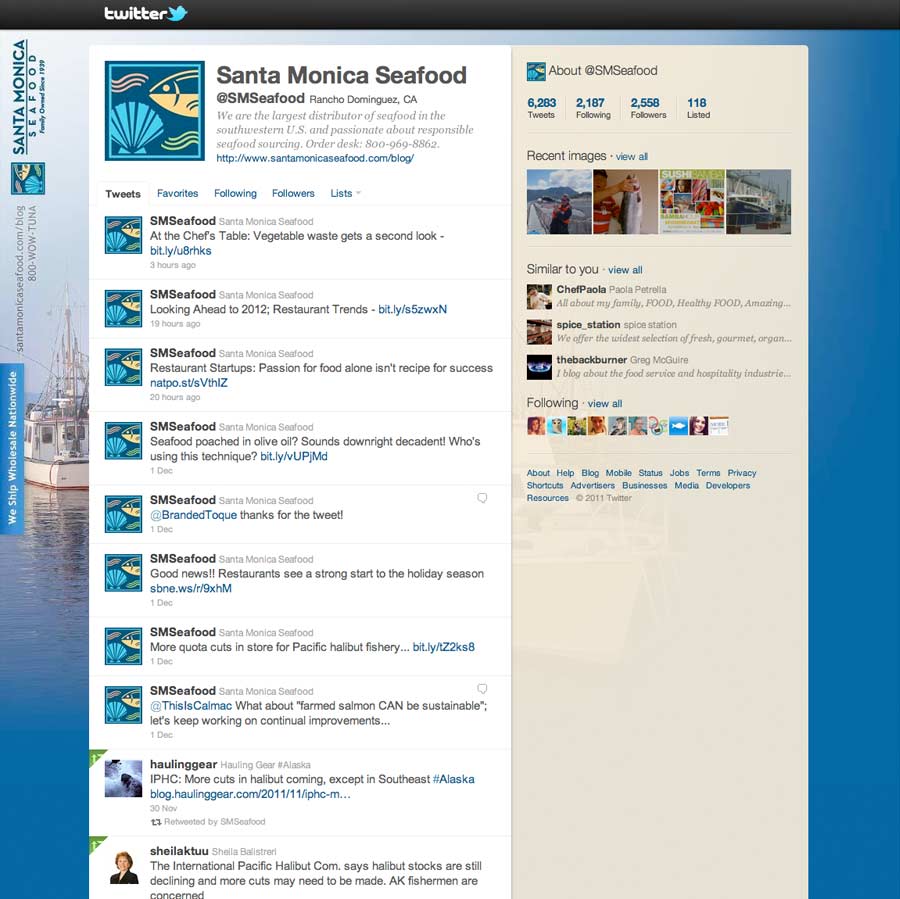
Task: Click Blog footer link
Action: point(590,473)
